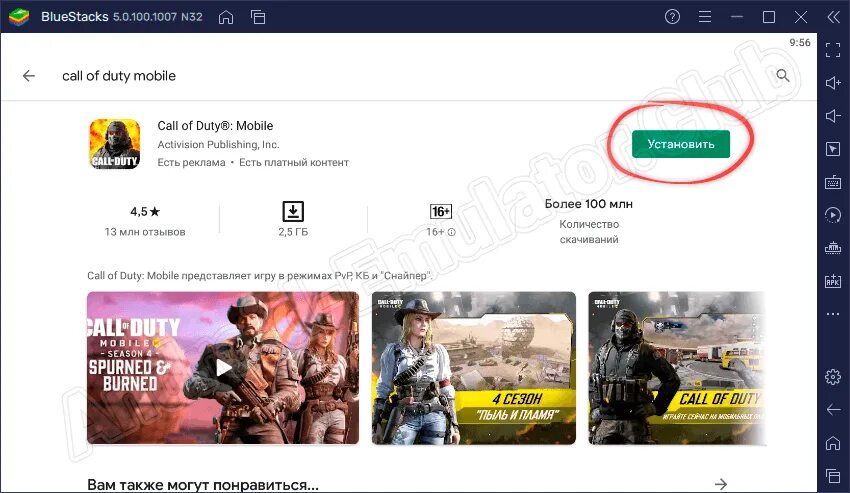Click the 16+ rating info icon
Viewport: 850px width, 493px height.
(452, 232)
